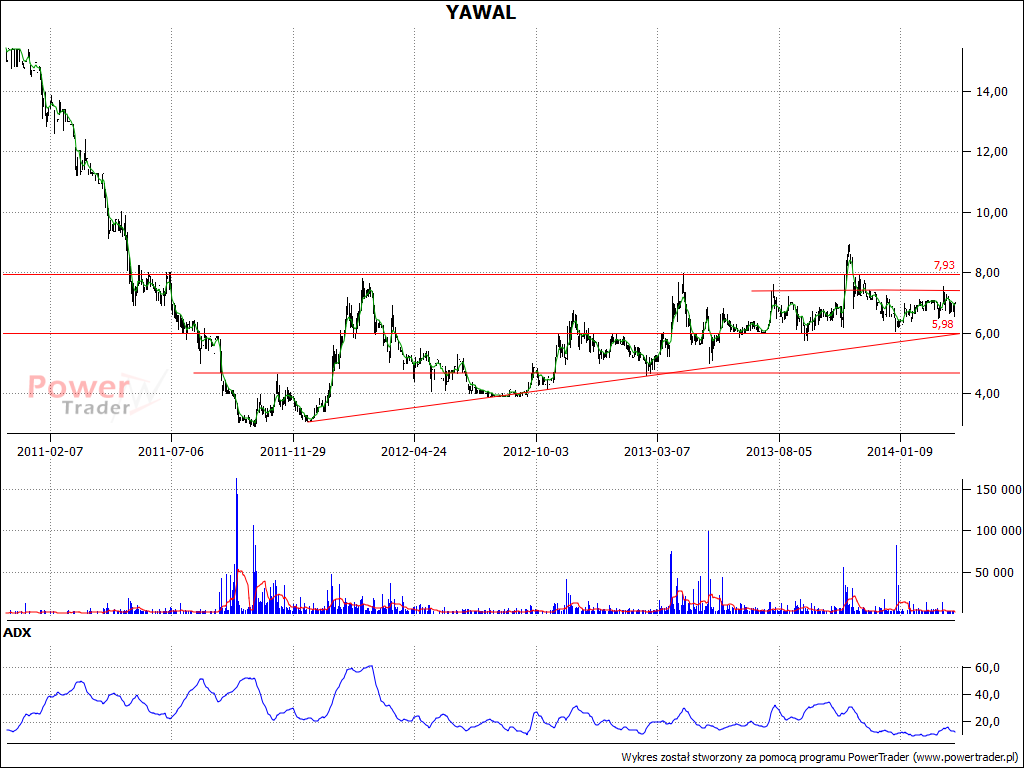Select the 2011-07-06 date label

click(x=171, y=451)
